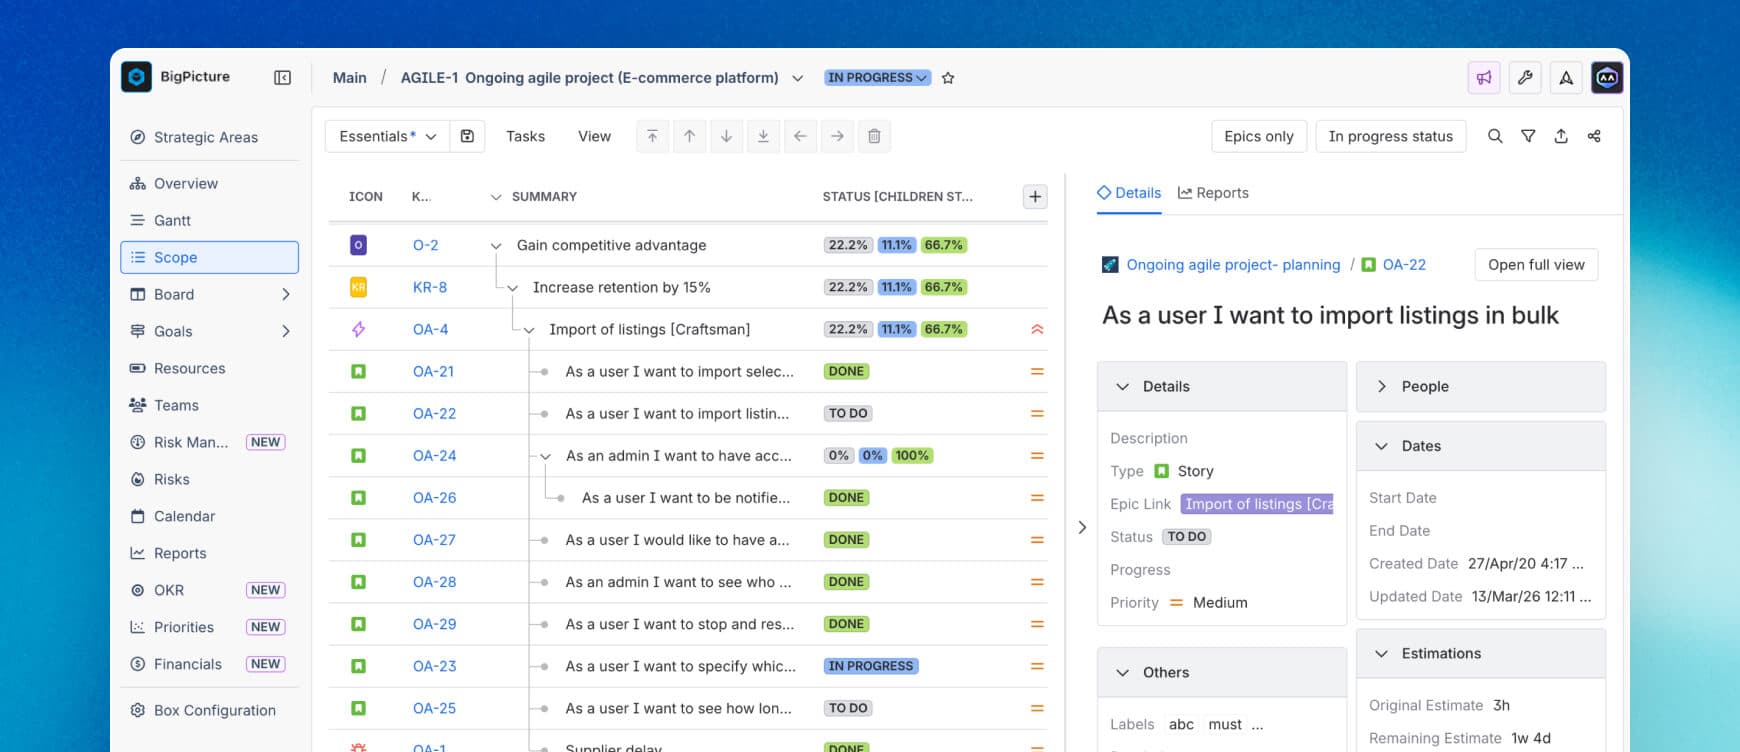Star the project as favorite
1740x752 pixels.
click(948, 78)
